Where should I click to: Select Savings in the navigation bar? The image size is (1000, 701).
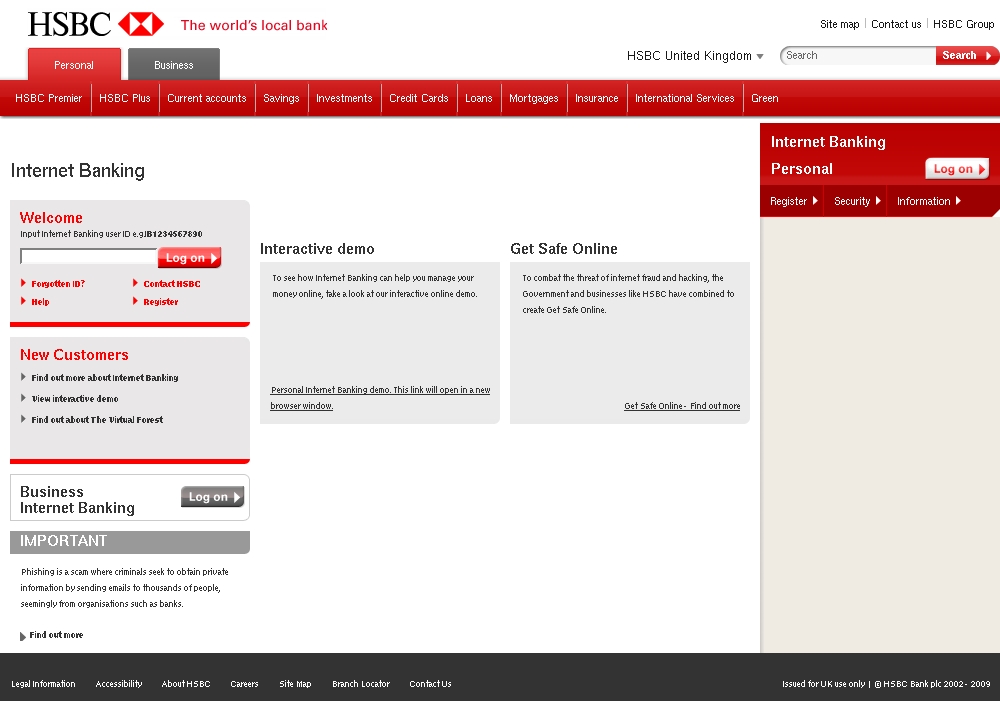[281, 98]
